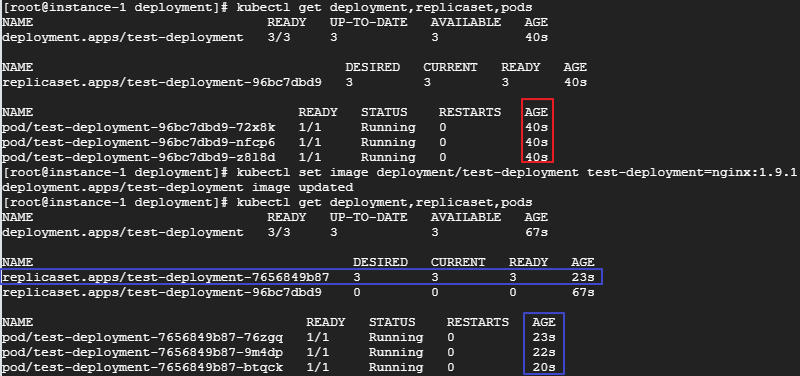
Task: Click desired value 0 of 67s replicaset 96bc7dbd9
Action: (357, 292)
